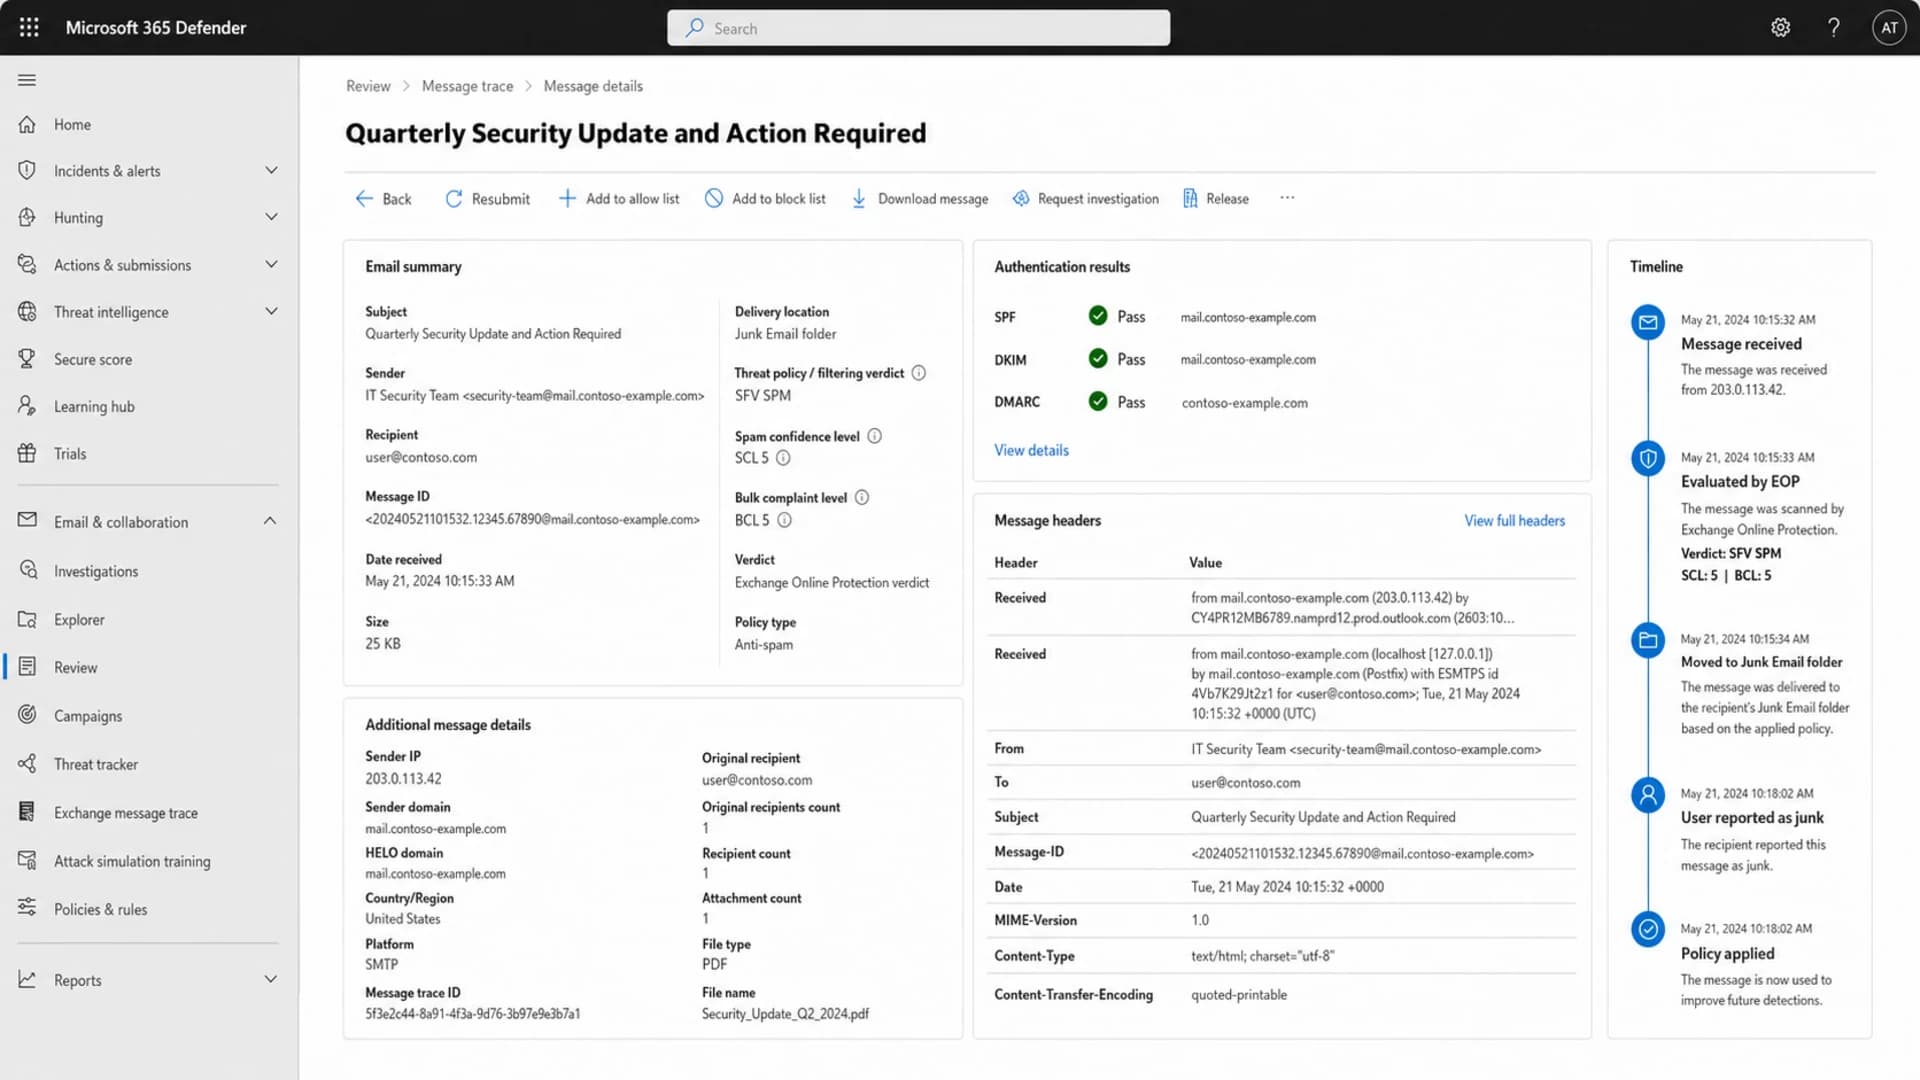The width and height of the screenshot is (1920, 1080).
Task: Expand Threat intelligence chevron
Action: (x=271, y=311)
